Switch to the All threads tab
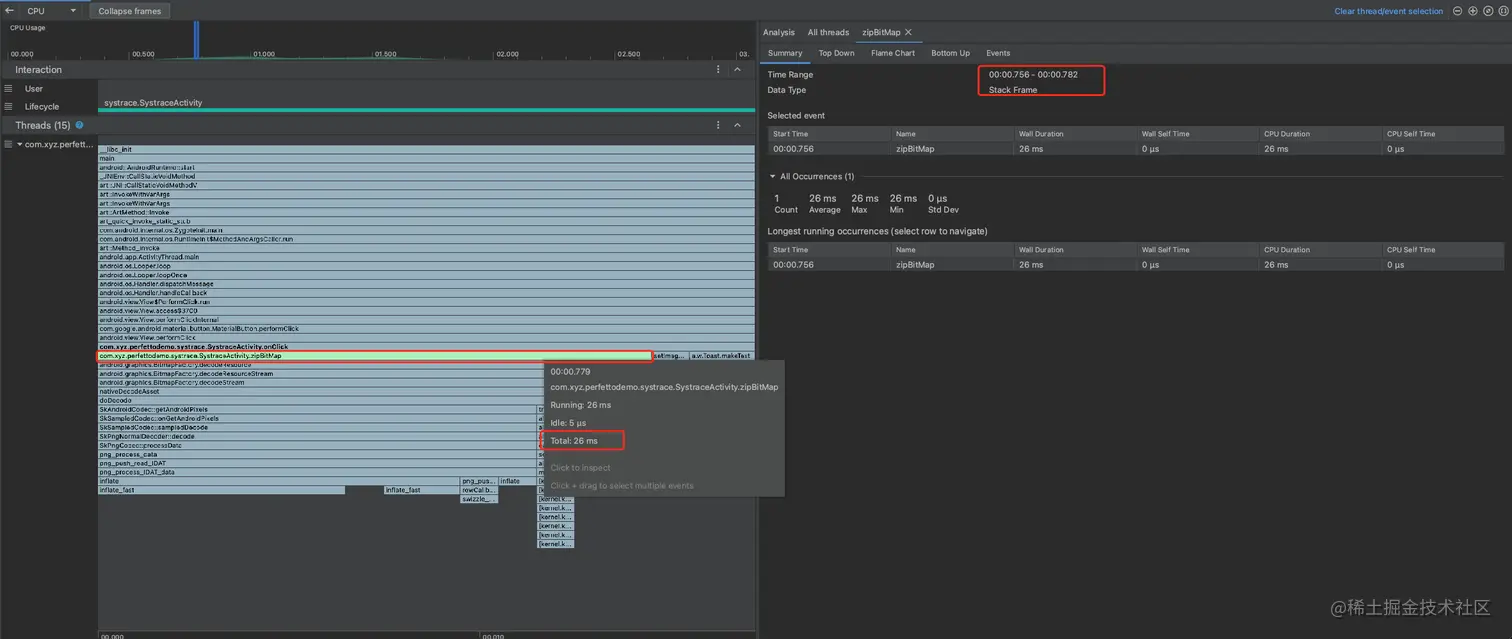The width and height of the screenshot is (1512, 639). [828, 33]
